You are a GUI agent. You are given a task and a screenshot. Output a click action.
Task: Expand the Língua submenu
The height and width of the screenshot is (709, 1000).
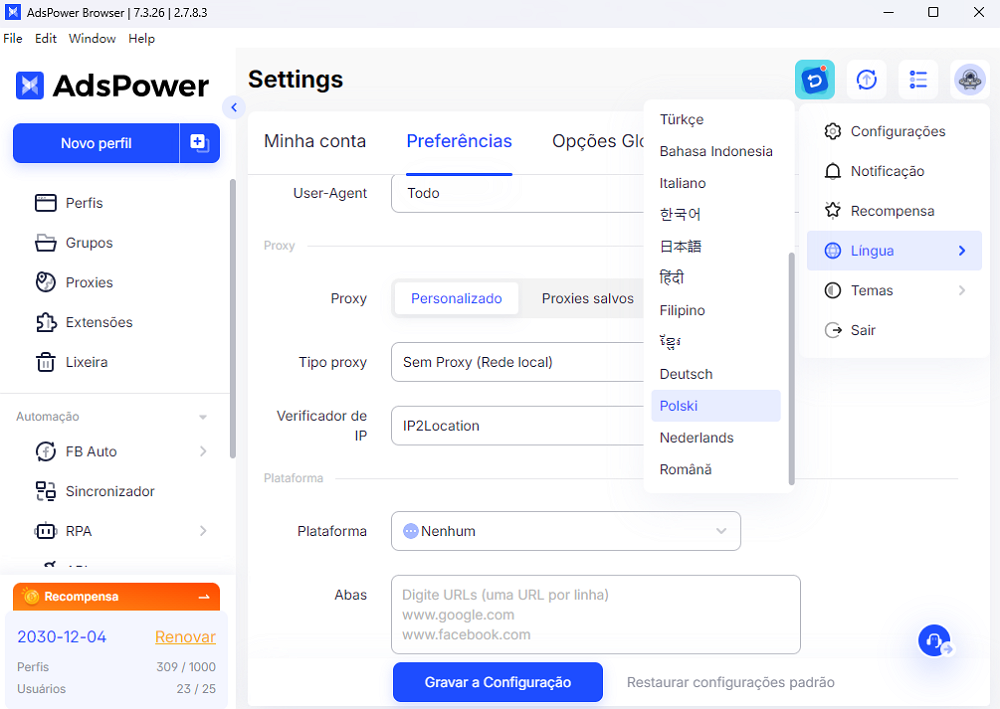pos(893,251)
